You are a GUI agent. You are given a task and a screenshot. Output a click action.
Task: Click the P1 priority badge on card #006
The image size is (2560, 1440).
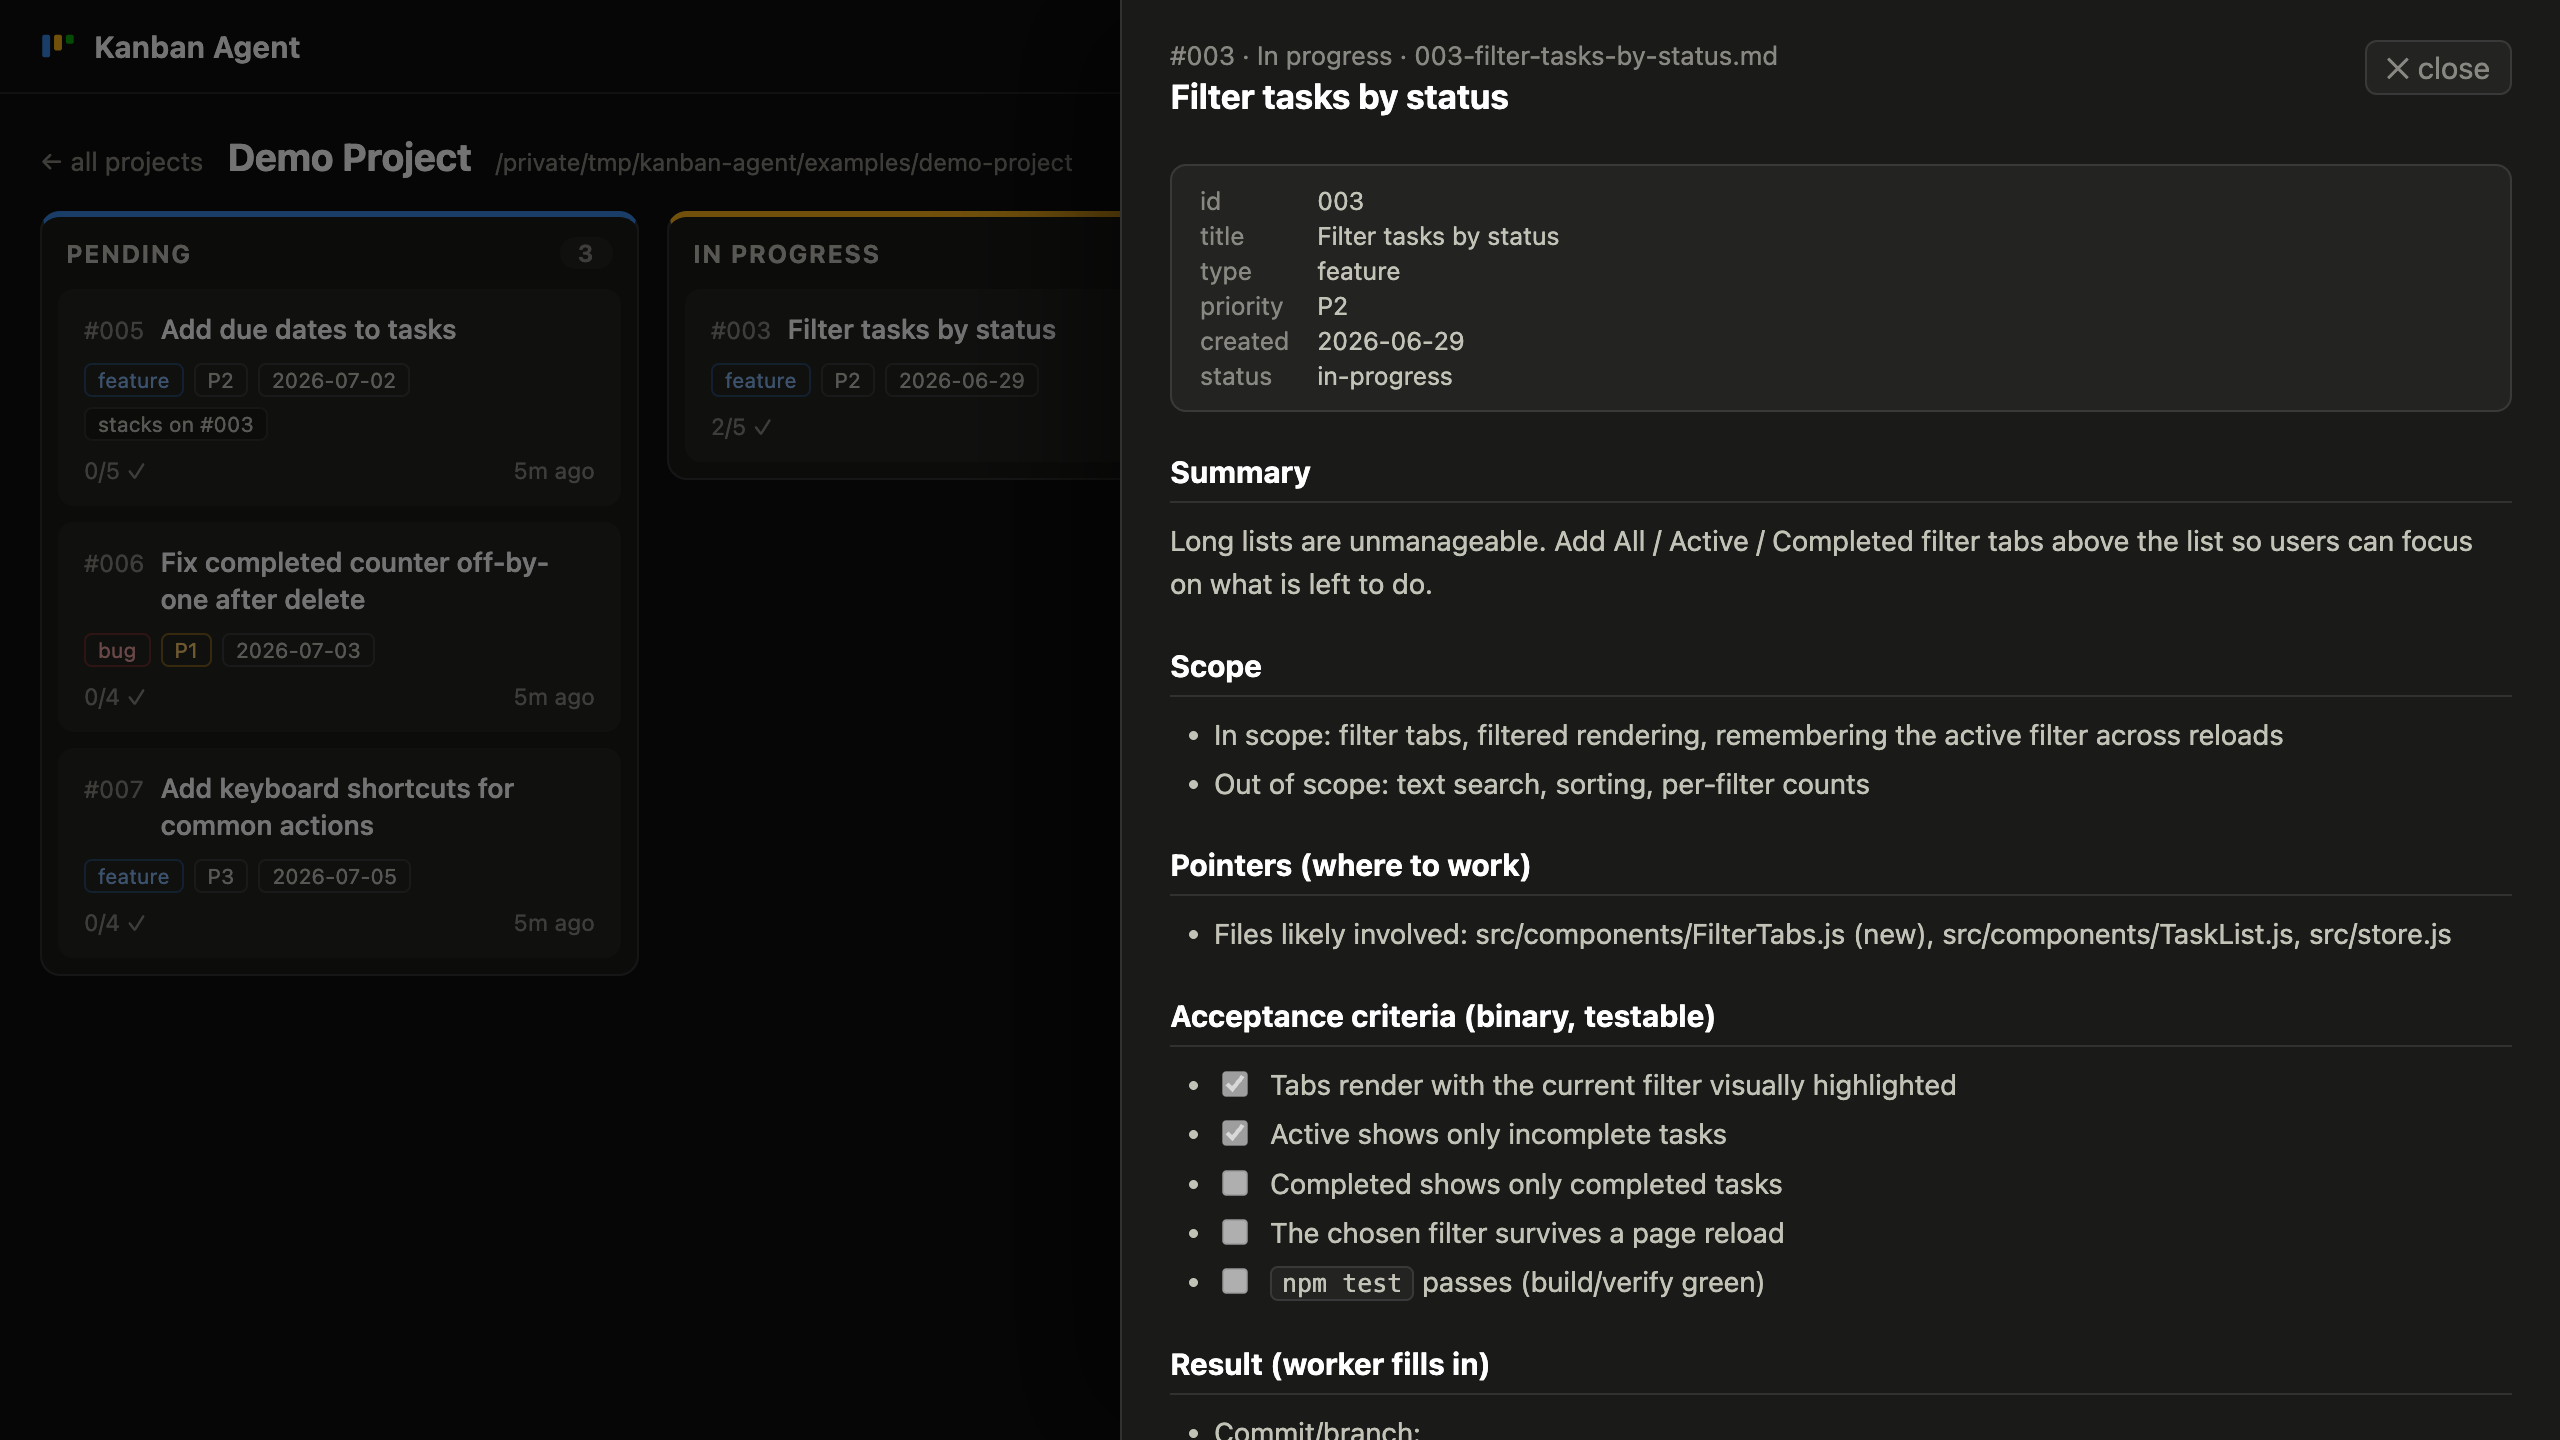click(x=186, y=651)
